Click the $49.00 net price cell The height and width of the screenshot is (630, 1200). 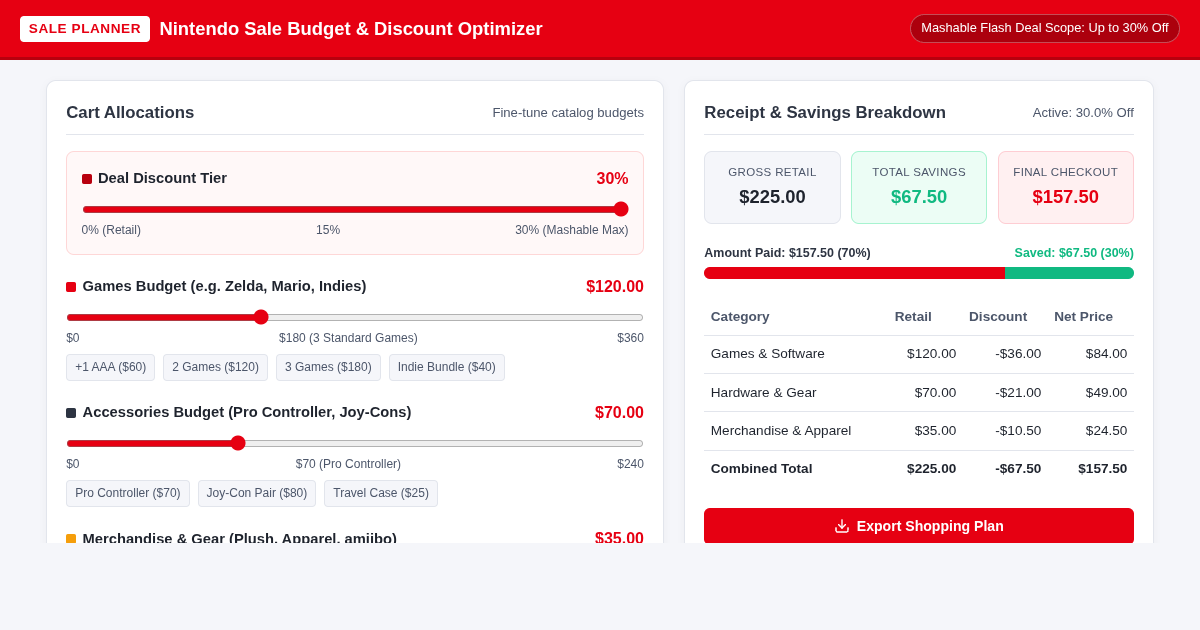(x=1106, y=392)
